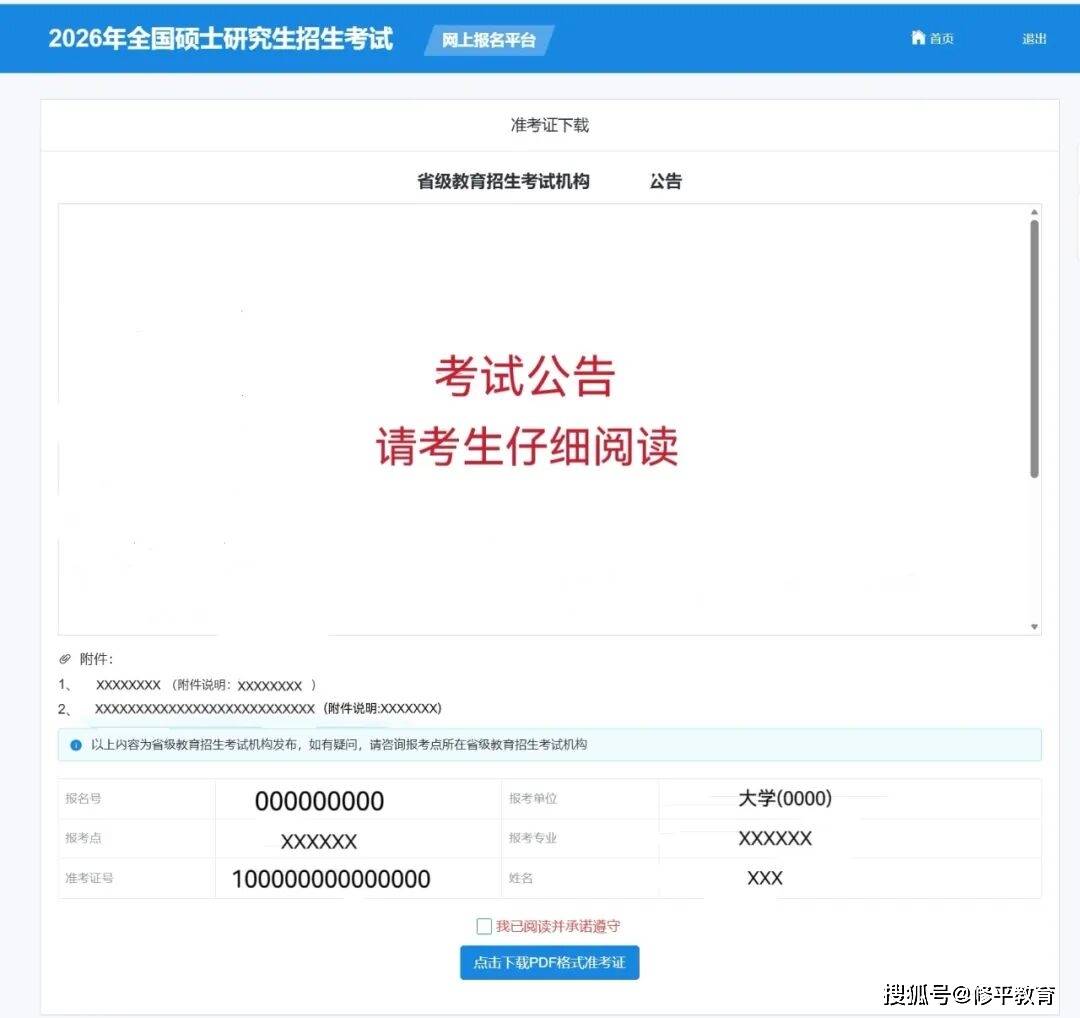Click the 报考专业 value XXXXXX

[x=775, y=838]
